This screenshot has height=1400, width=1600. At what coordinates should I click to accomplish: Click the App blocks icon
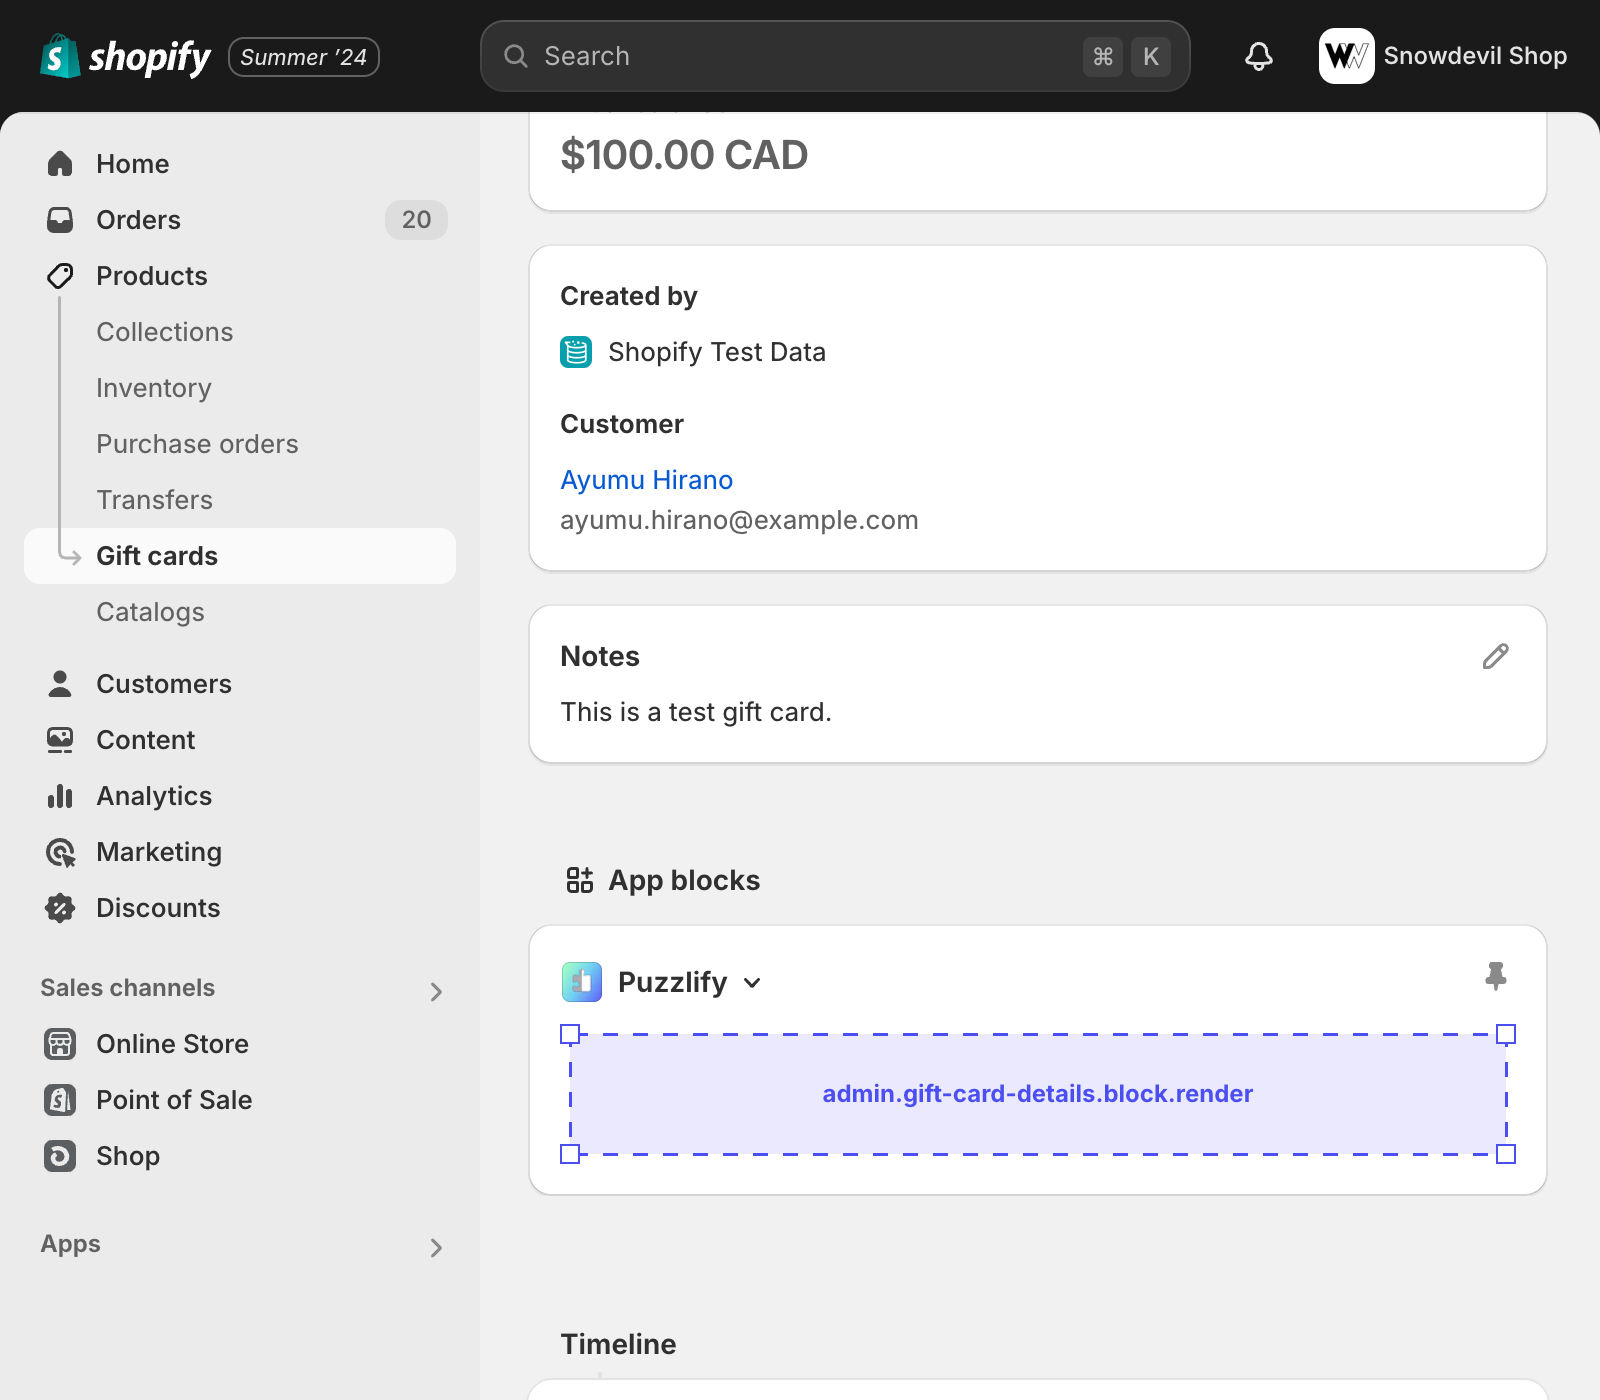point(580,880)
